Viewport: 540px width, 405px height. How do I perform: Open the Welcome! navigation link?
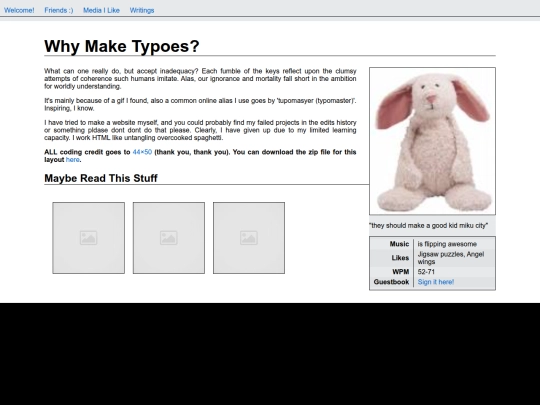point(19,10)
